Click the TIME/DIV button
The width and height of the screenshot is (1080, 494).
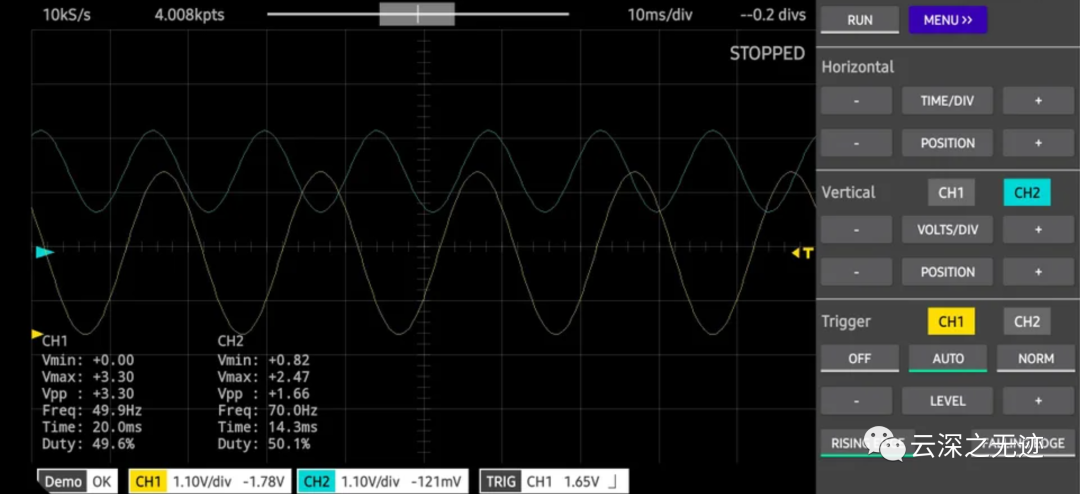(947, 101)
